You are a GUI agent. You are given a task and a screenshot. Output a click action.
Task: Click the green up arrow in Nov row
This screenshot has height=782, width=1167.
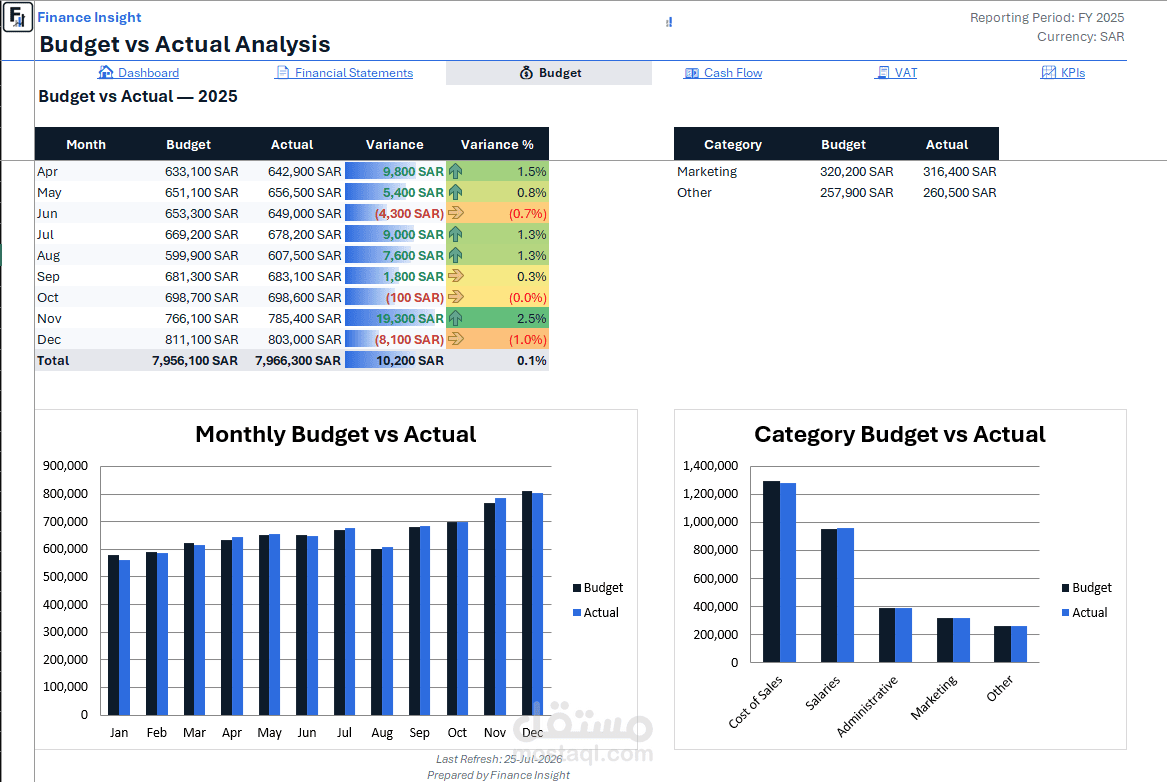click(455, 318)
